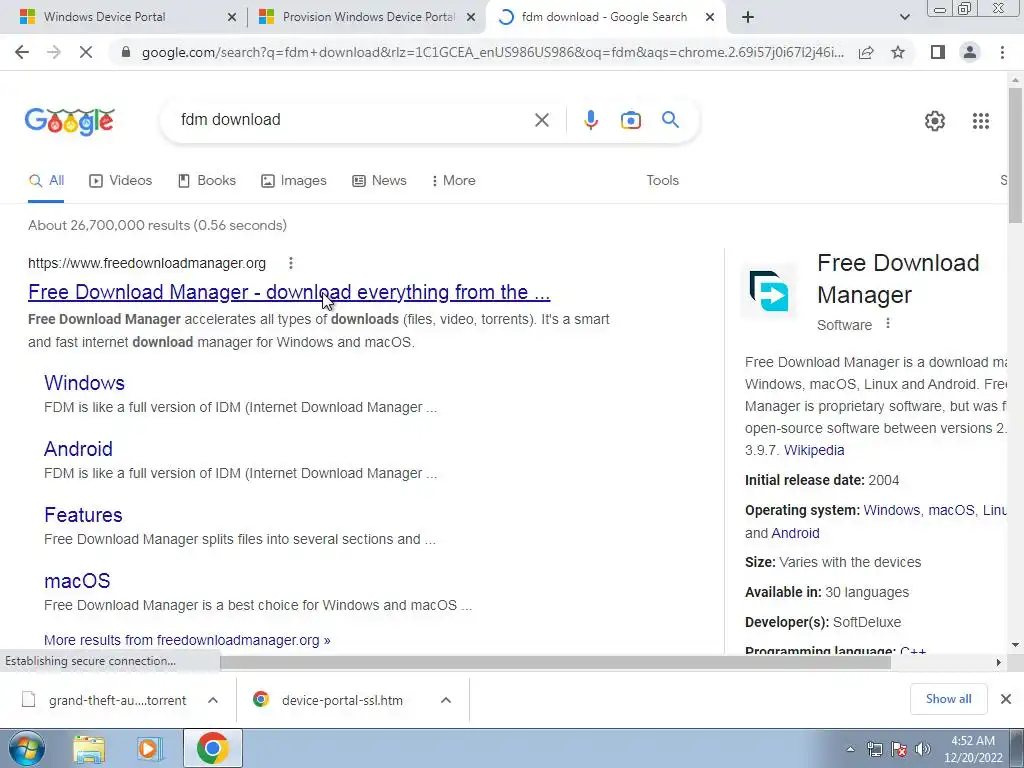Open the Wikipedia link in knowledge panel

pyautogui.click(x=814, y=450)
